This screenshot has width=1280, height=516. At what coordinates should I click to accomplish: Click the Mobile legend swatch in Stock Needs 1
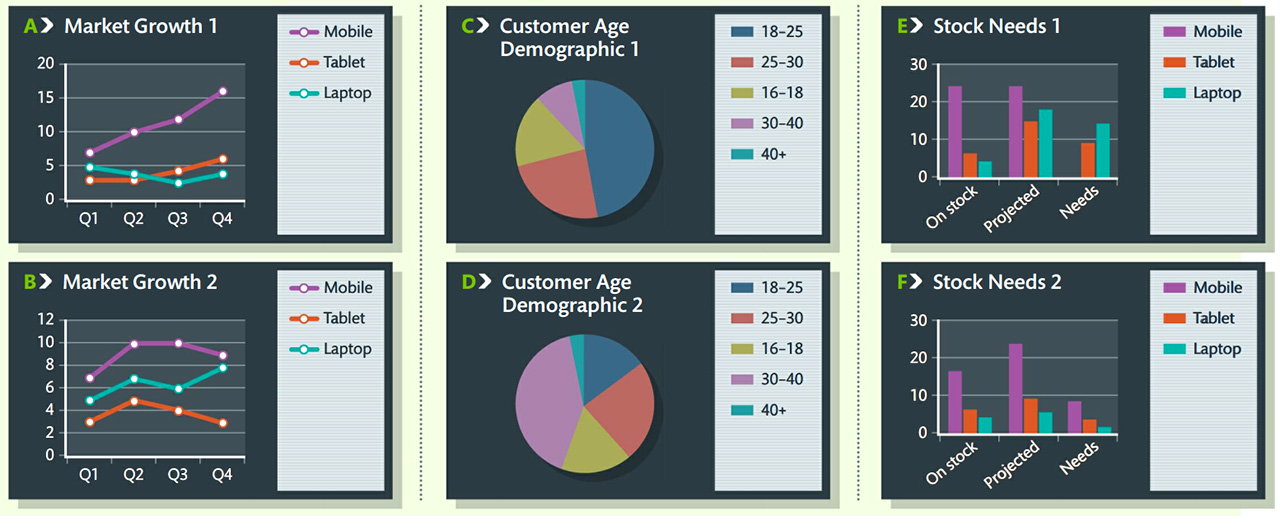pyautogui.click(x=1173, y=32)
